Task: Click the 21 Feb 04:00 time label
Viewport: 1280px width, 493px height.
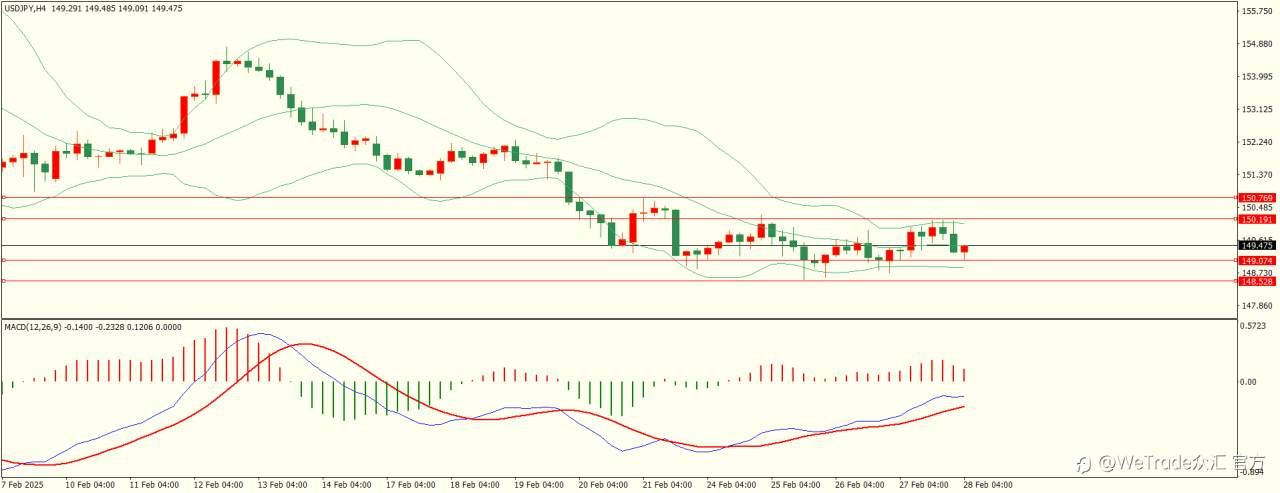Action: pos(668,485)
